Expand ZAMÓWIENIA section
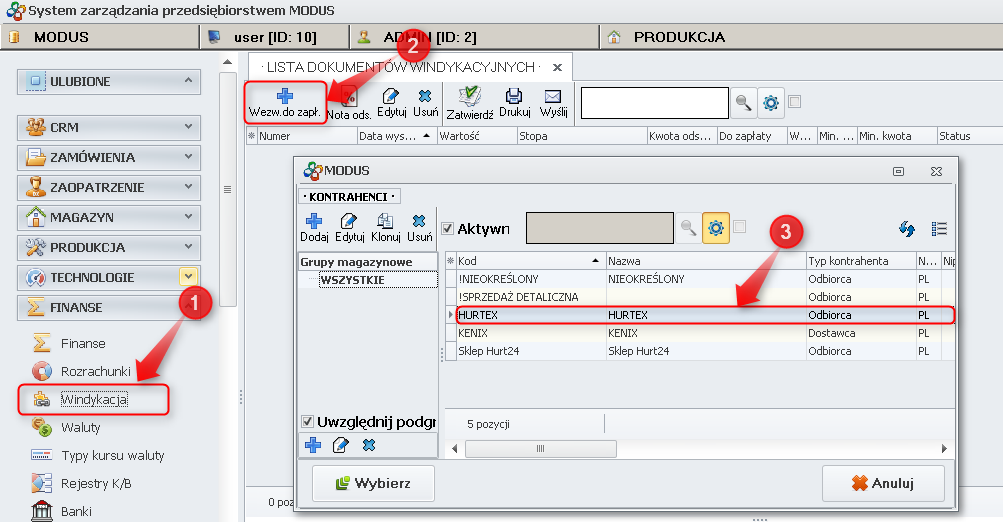The width and height of the screenshot is (1003, 522). [x=188, y=157]
